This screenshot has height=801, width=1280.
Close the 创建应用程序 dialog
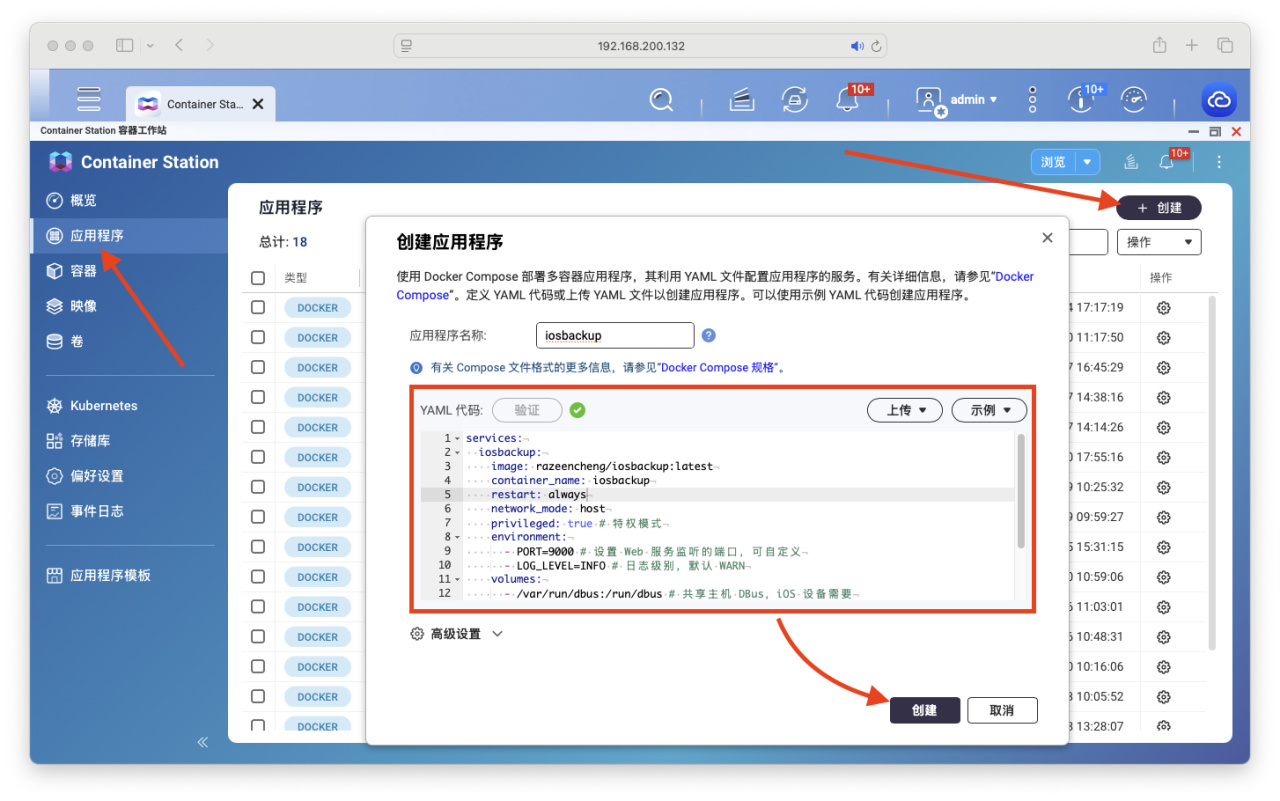(1047, 238)
